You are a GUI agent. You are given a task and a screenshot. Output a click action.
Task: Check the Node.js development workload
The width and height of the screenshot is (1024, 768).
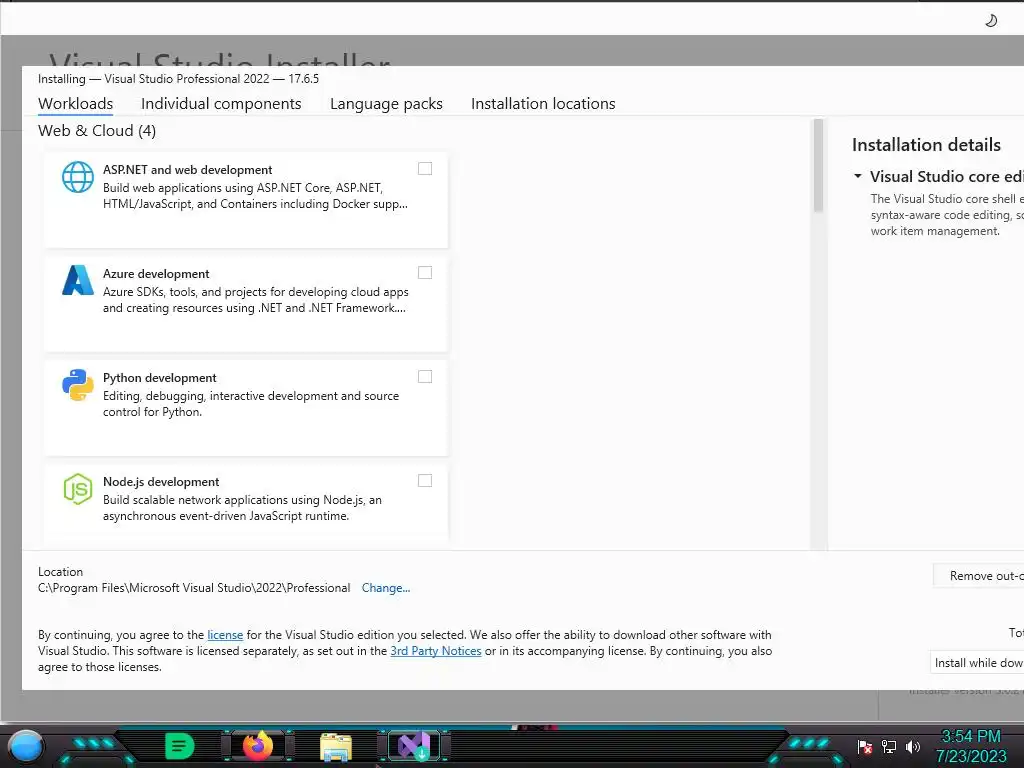click(x=425, y=481)
